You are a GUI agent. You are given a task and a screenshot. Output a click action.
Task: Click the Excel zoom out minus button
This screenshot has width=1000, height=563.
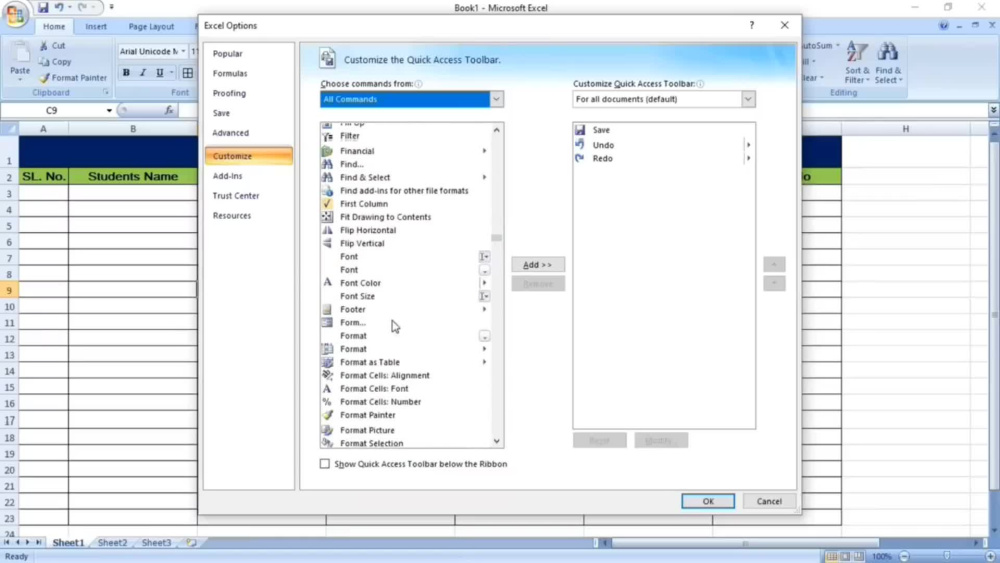(x=904, y=557)
